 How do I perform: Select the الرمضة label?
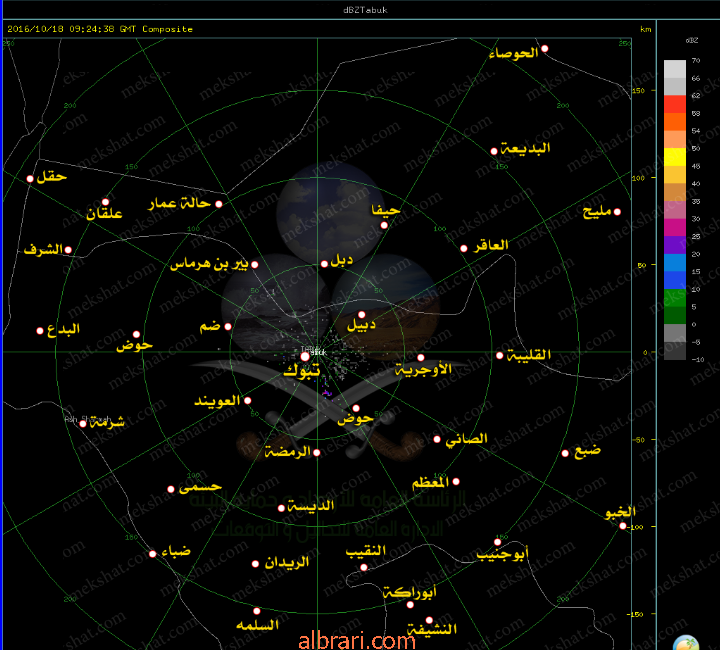point(288,452)
